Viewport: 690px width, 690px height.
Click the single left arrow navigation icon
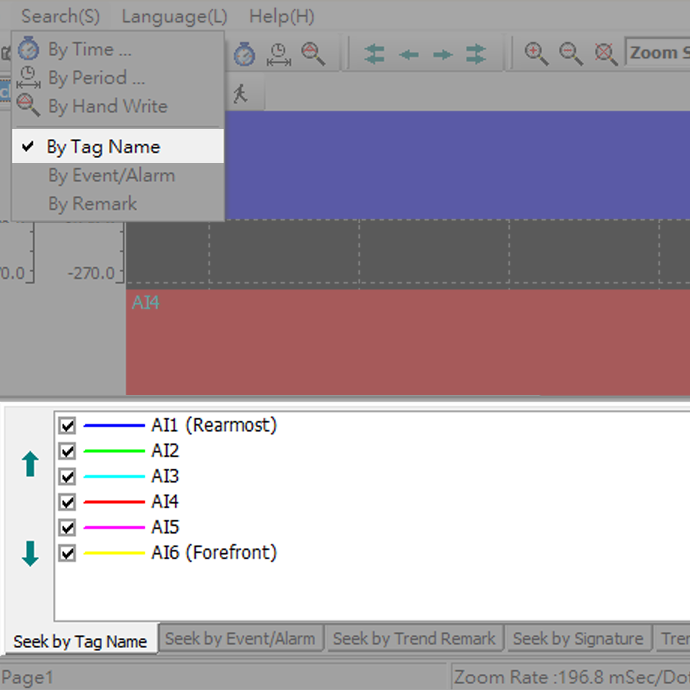coord(409,54)
